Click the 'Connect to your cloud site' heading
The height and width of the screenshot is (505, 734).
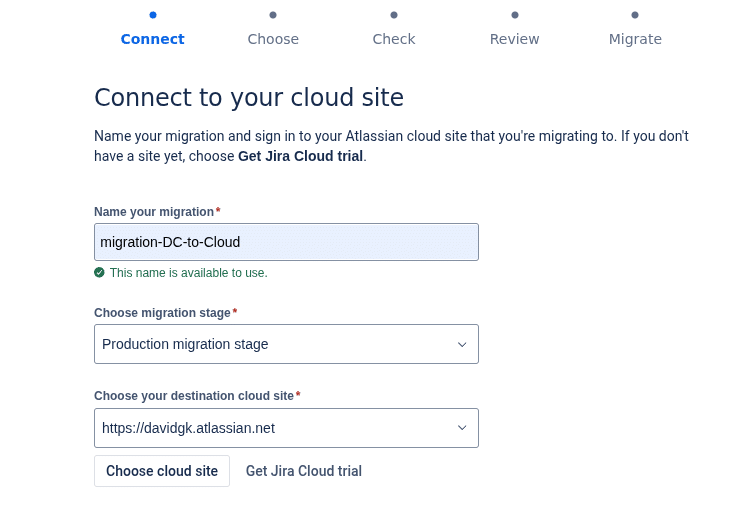(249, 97)
